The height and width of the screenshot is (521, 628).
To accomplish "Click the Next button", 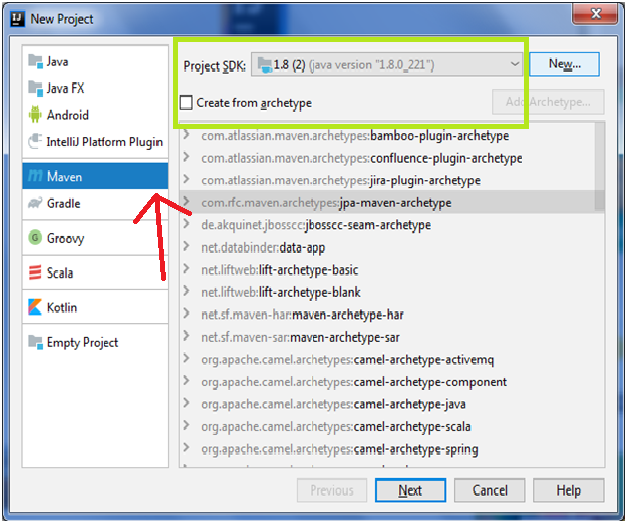I will 410,490.
